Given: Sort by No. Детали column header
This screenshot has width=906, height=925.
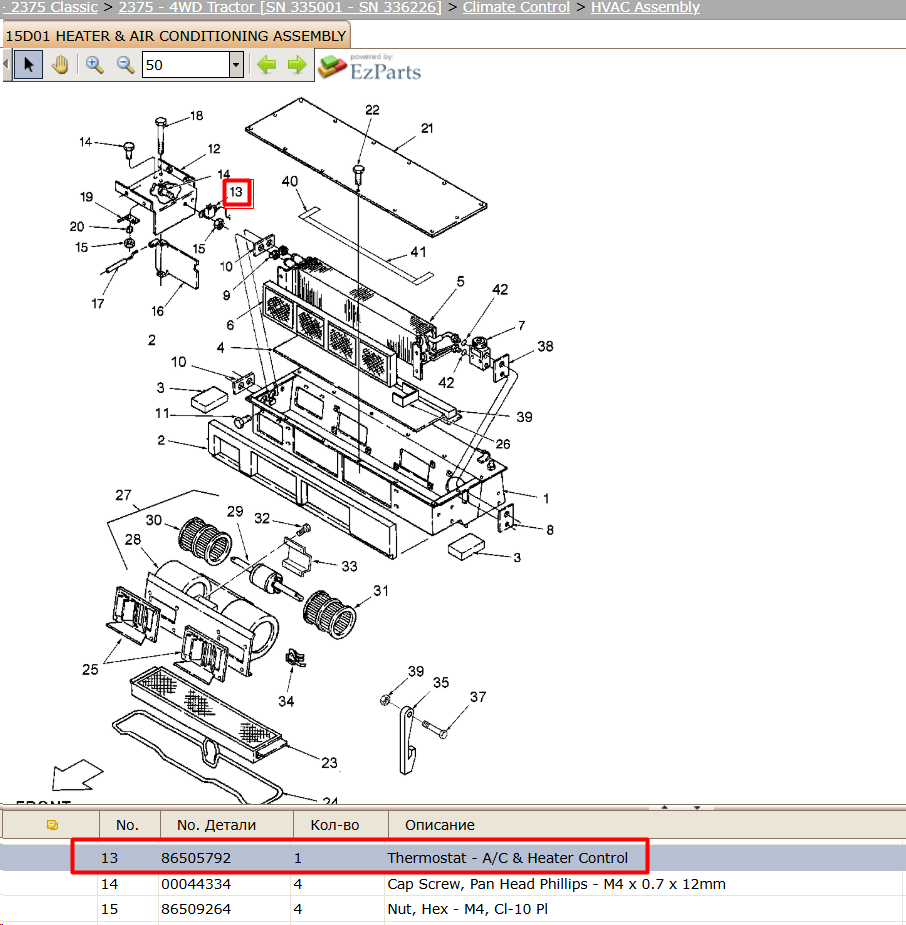Looking at the screenshot, I should 216,825.
